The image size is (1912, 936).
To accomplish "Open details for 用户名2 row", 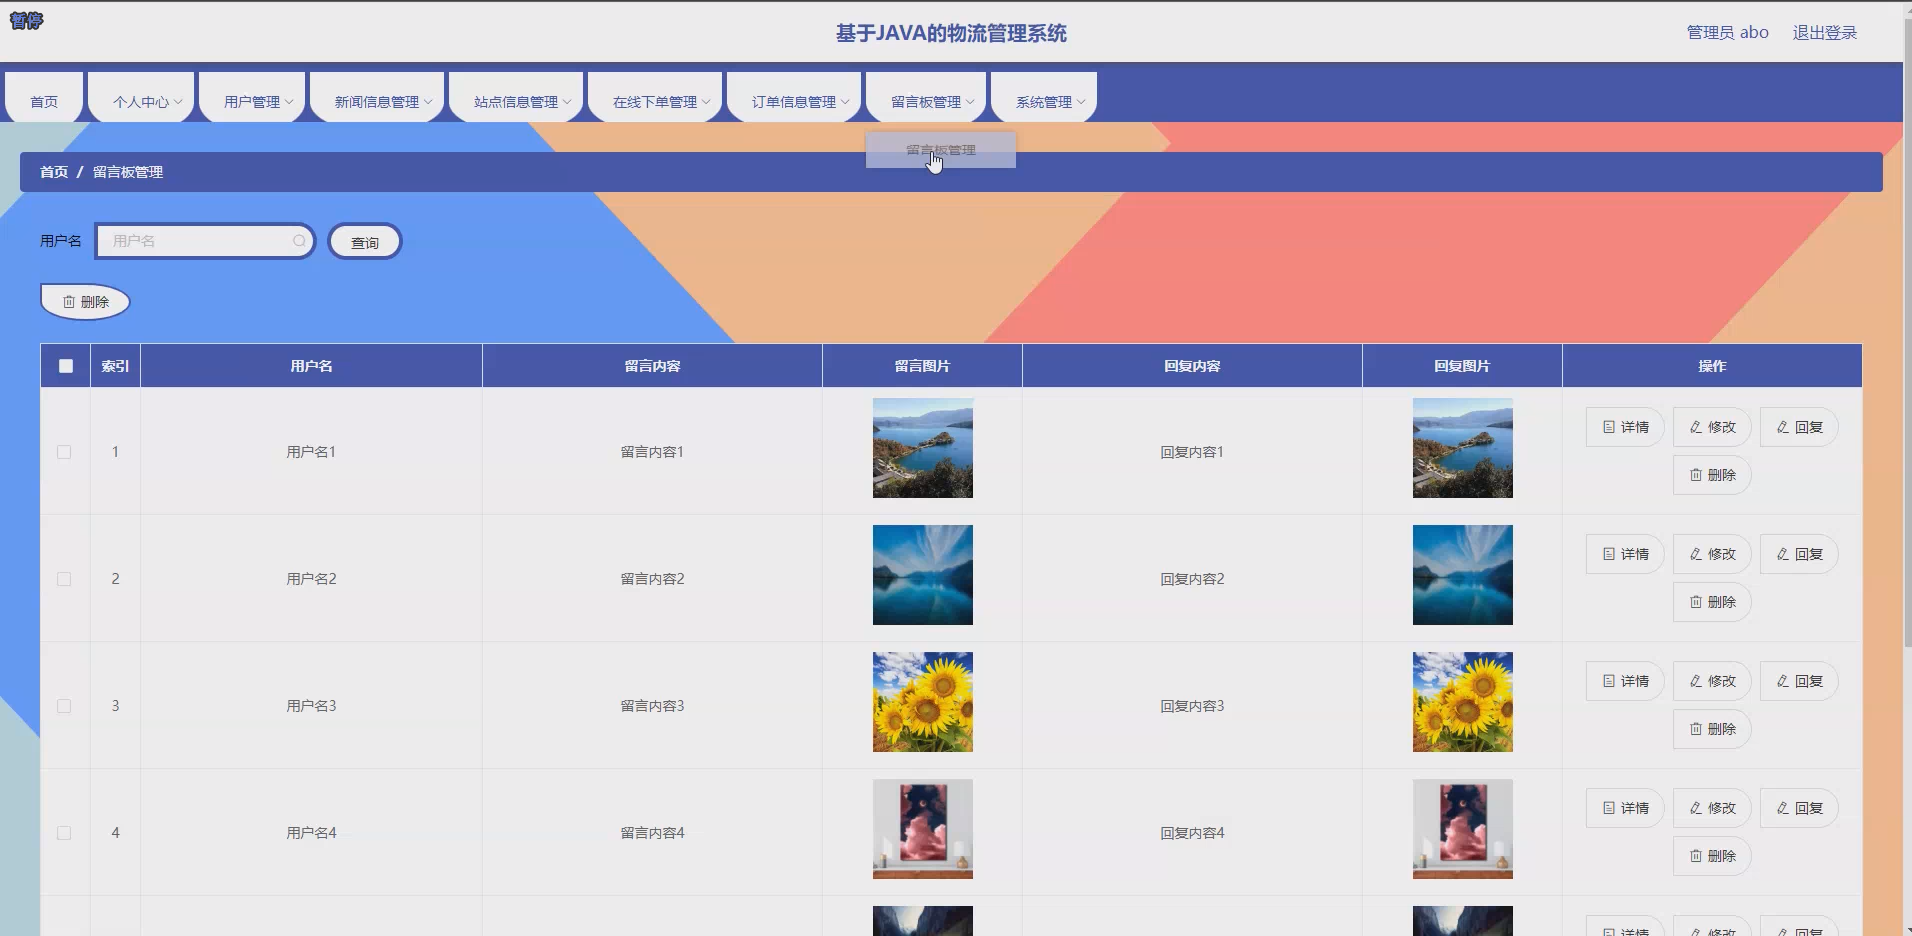I will point(1625,554).
